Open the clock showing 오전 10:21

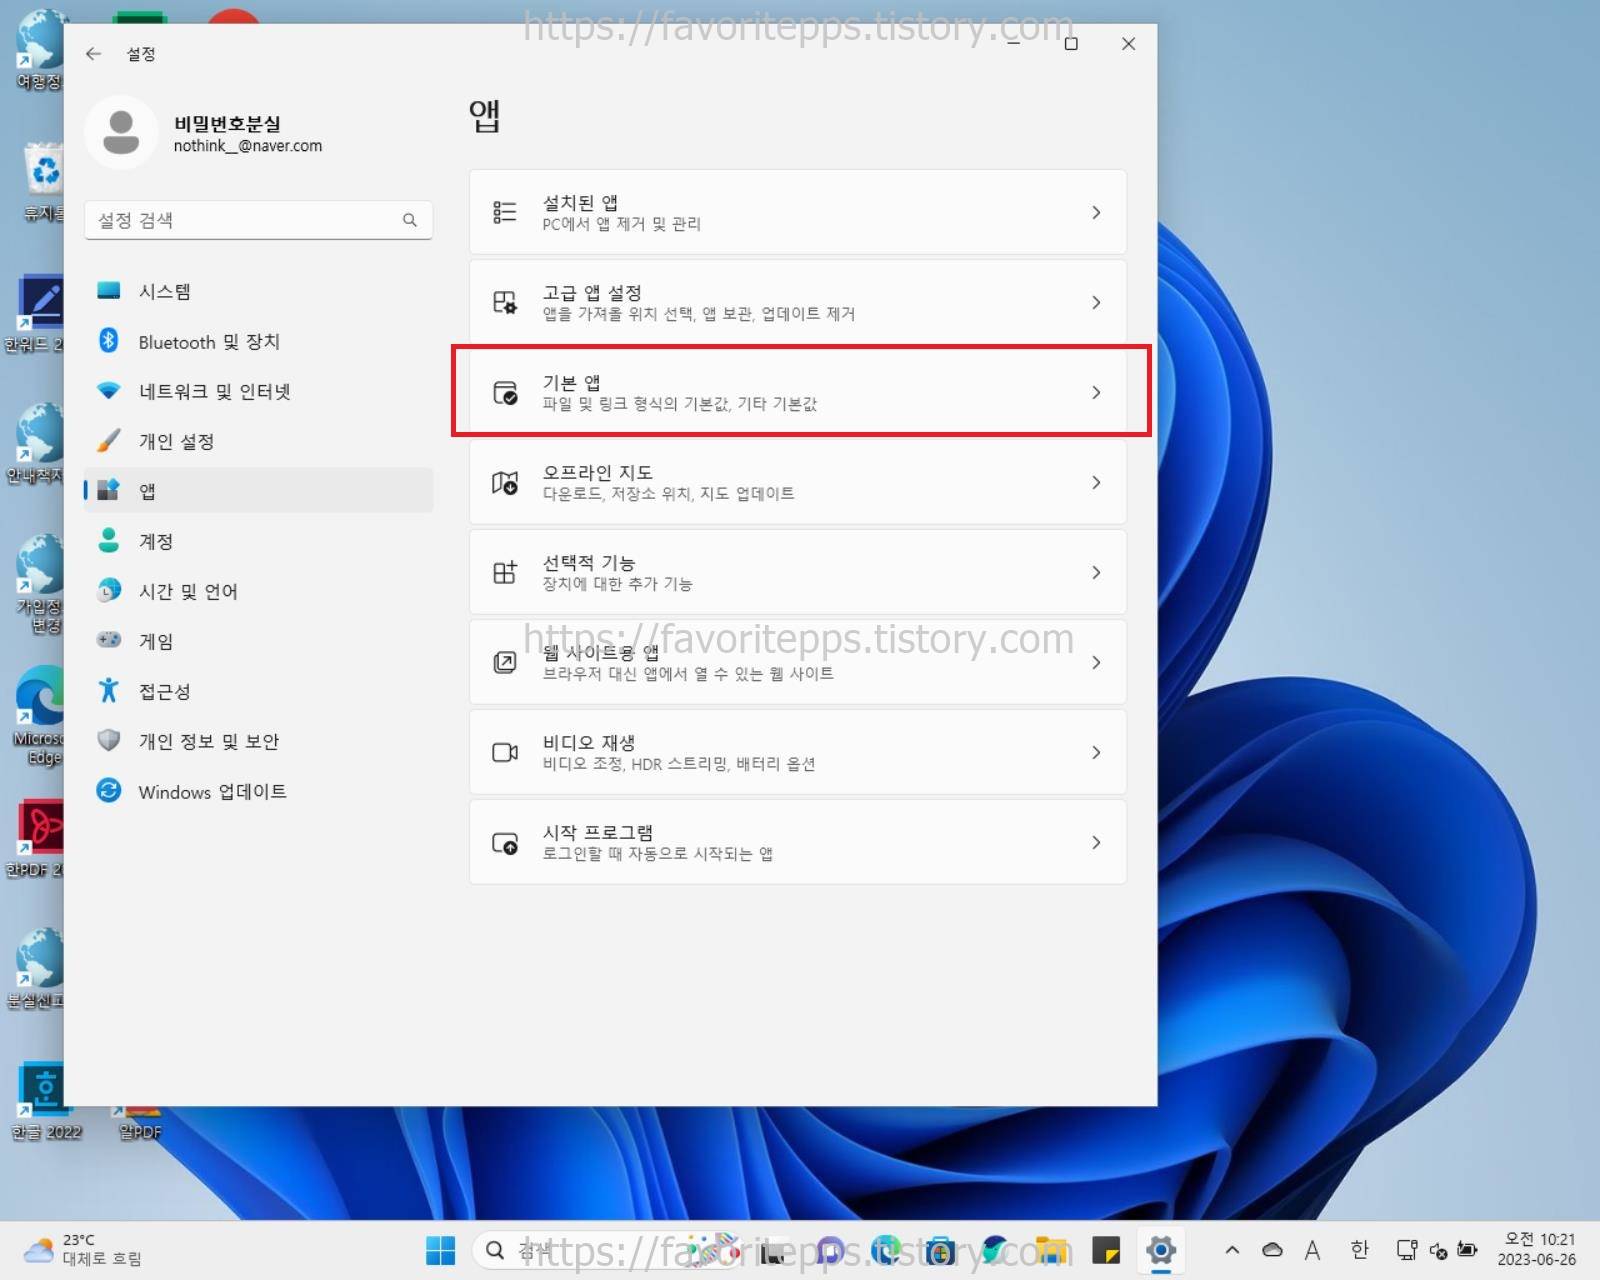pyautogui.click(x=1537, y=1250)
